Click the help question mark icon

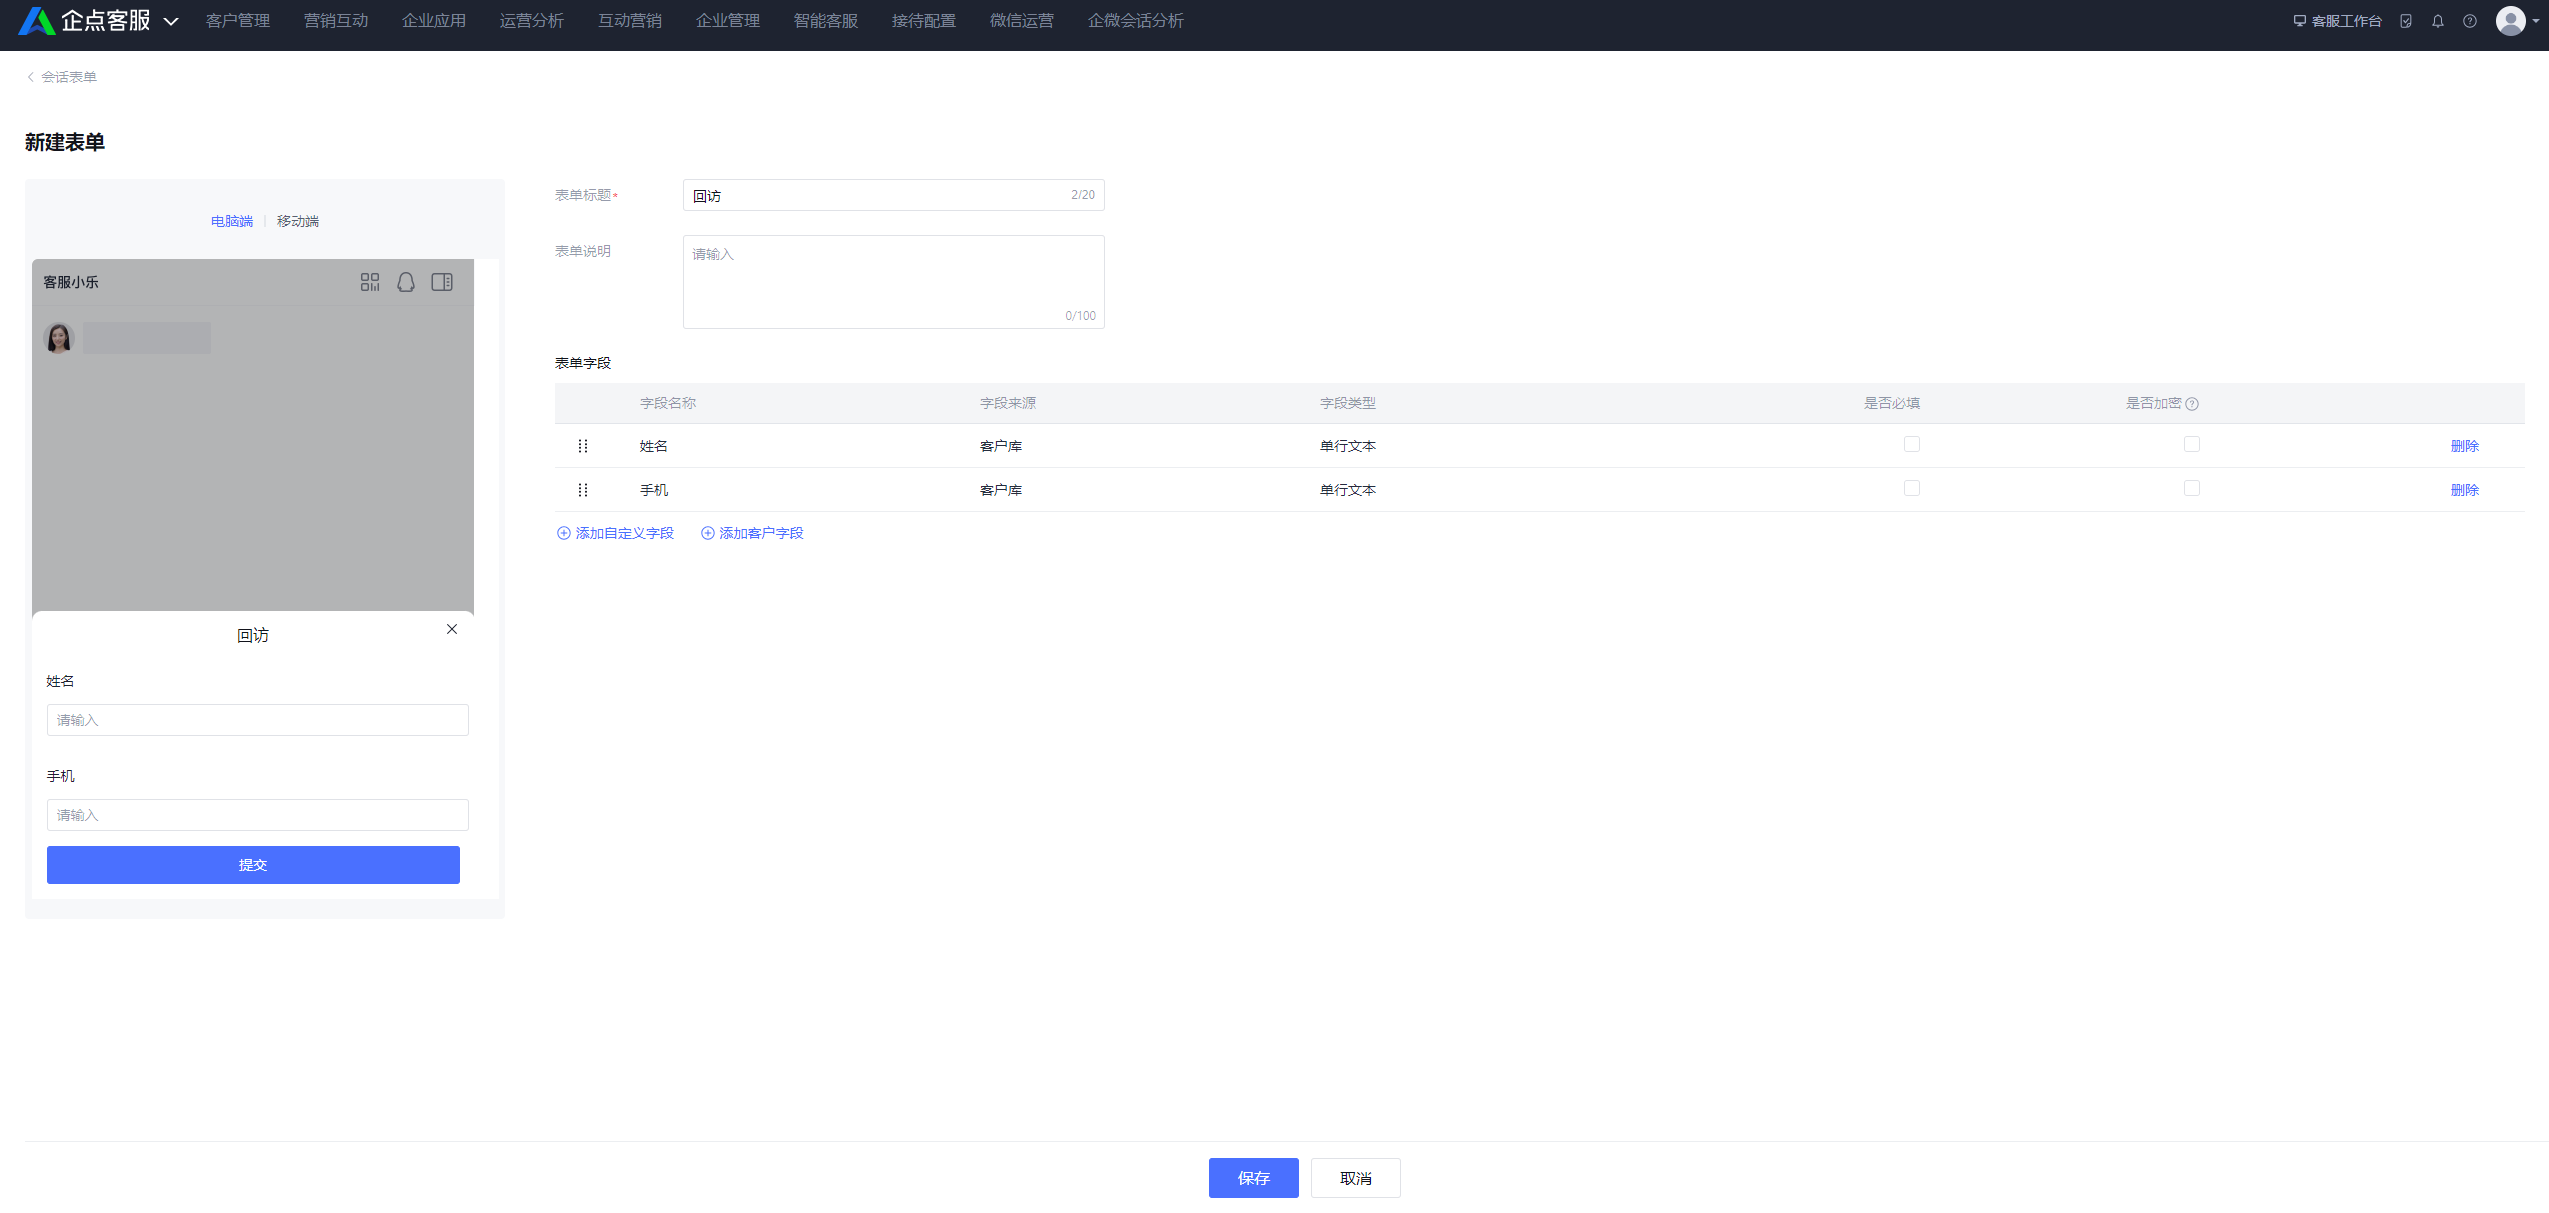2470,21
